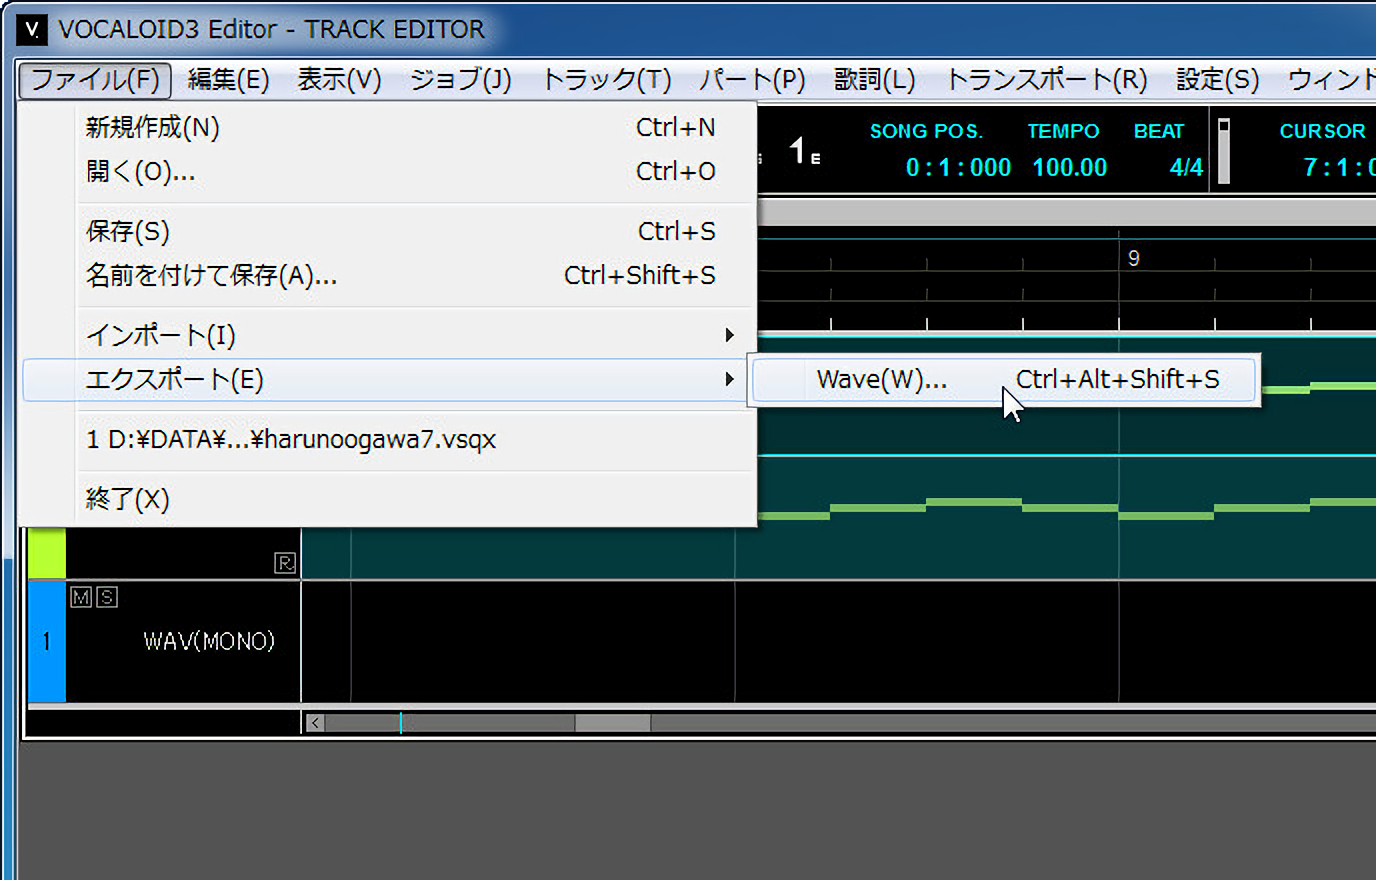This screenshot has width=1376, height=880.
Task: Click the BEAT value 4/4
Action: [1186, 167]
